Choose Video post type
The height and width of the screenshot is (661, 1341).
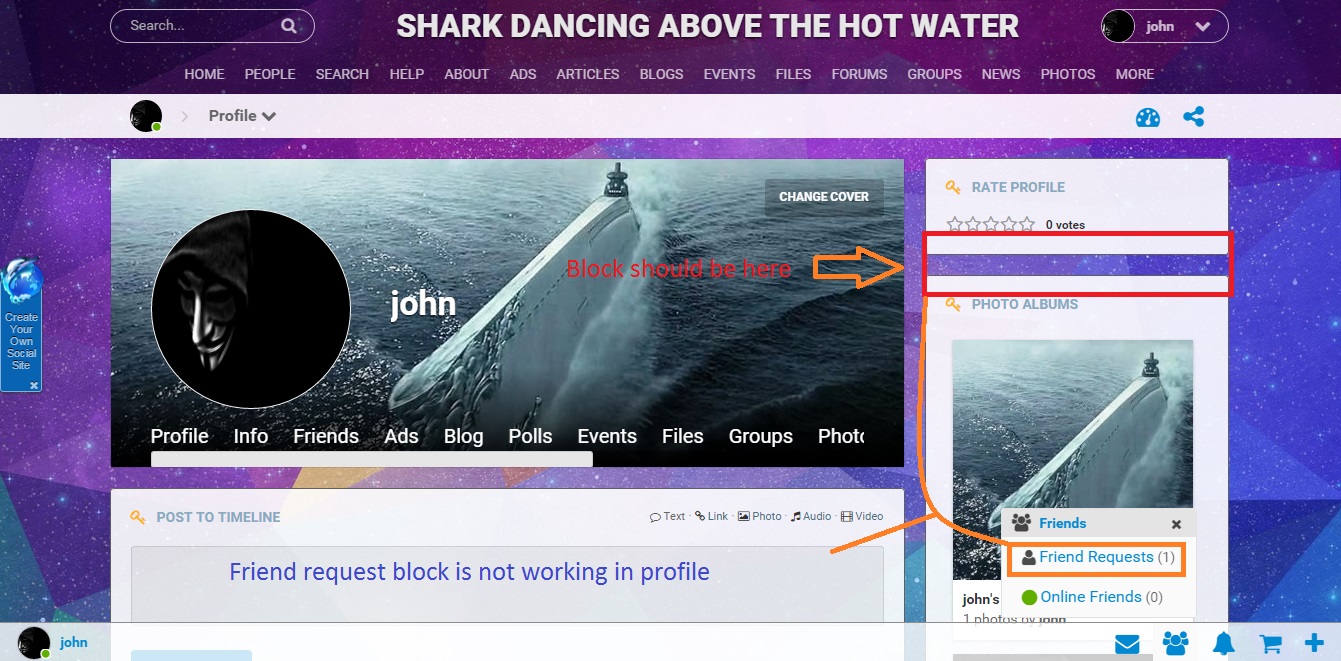[862, 516]
